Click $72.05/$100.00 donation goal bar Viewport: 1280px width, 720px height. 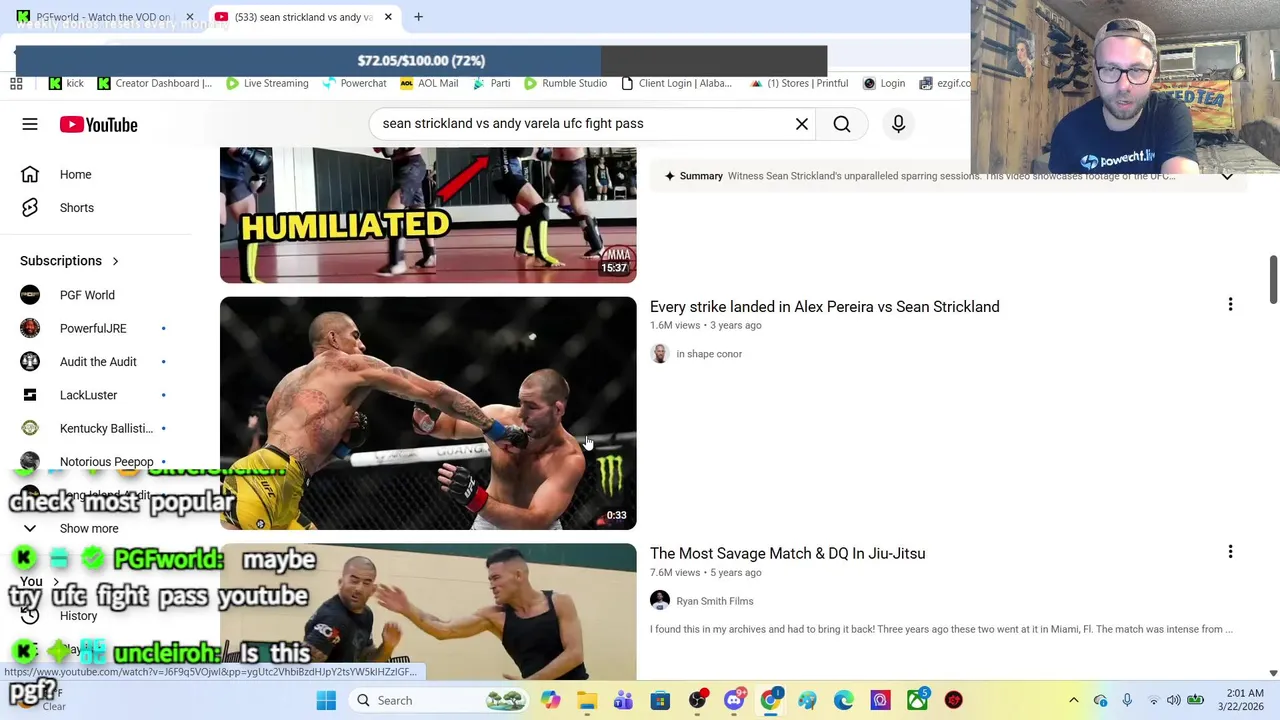(421, 60)
